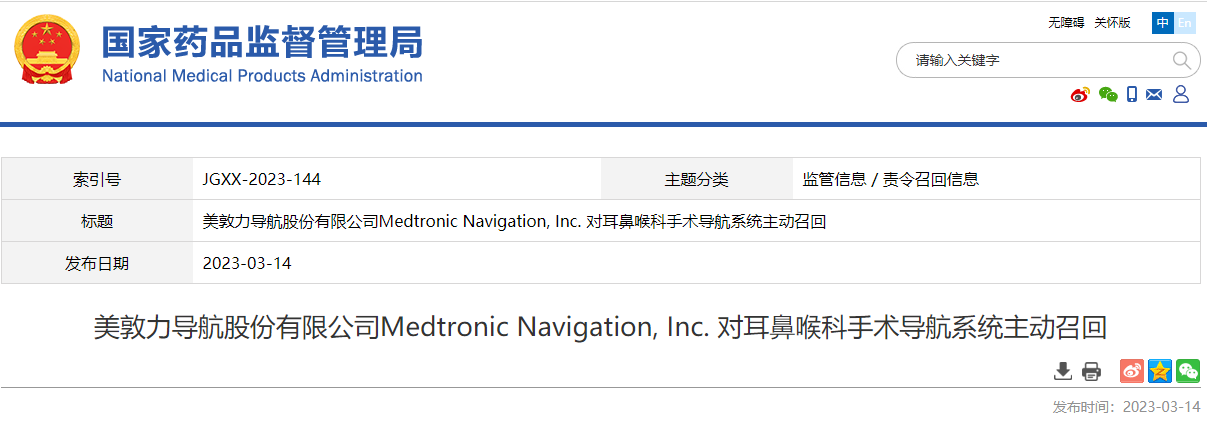Image resolution: width=1207 pixels, height=422 pixels.
Task: Download the article via download icon
Action: [1063, 371]
